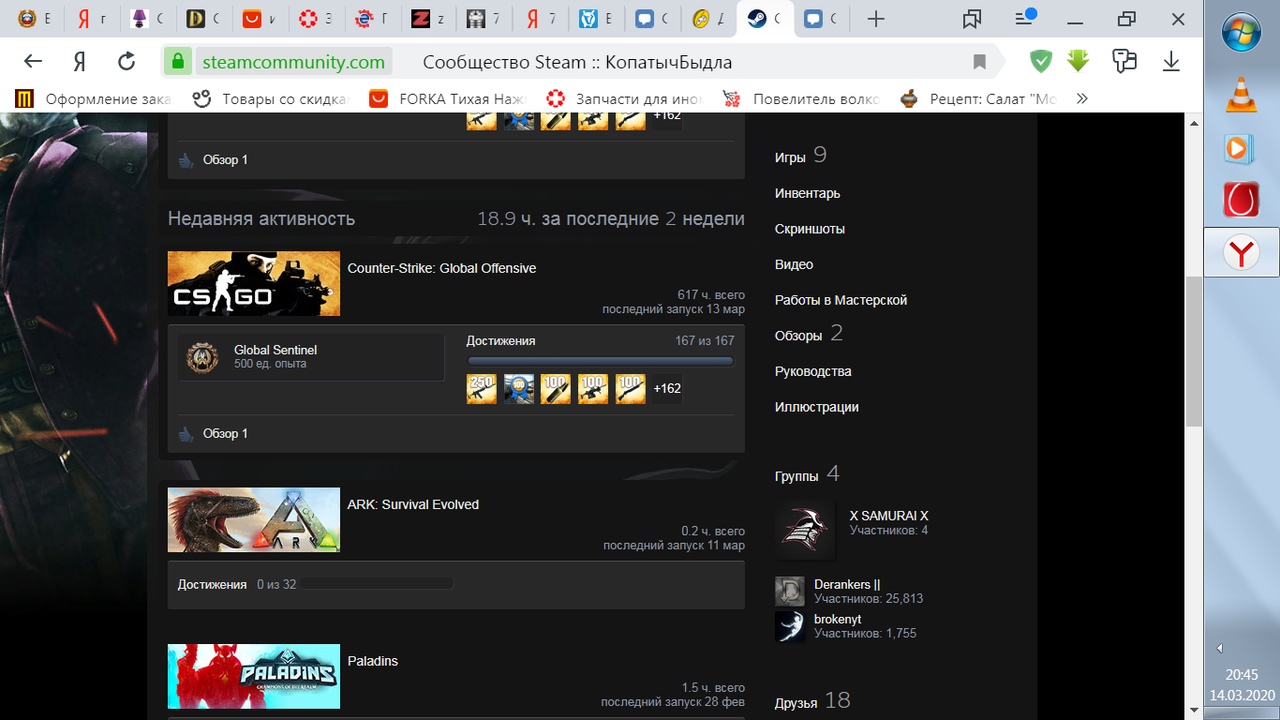
Task: Open the Инвентарь profile link
Action: click(807, 193)
